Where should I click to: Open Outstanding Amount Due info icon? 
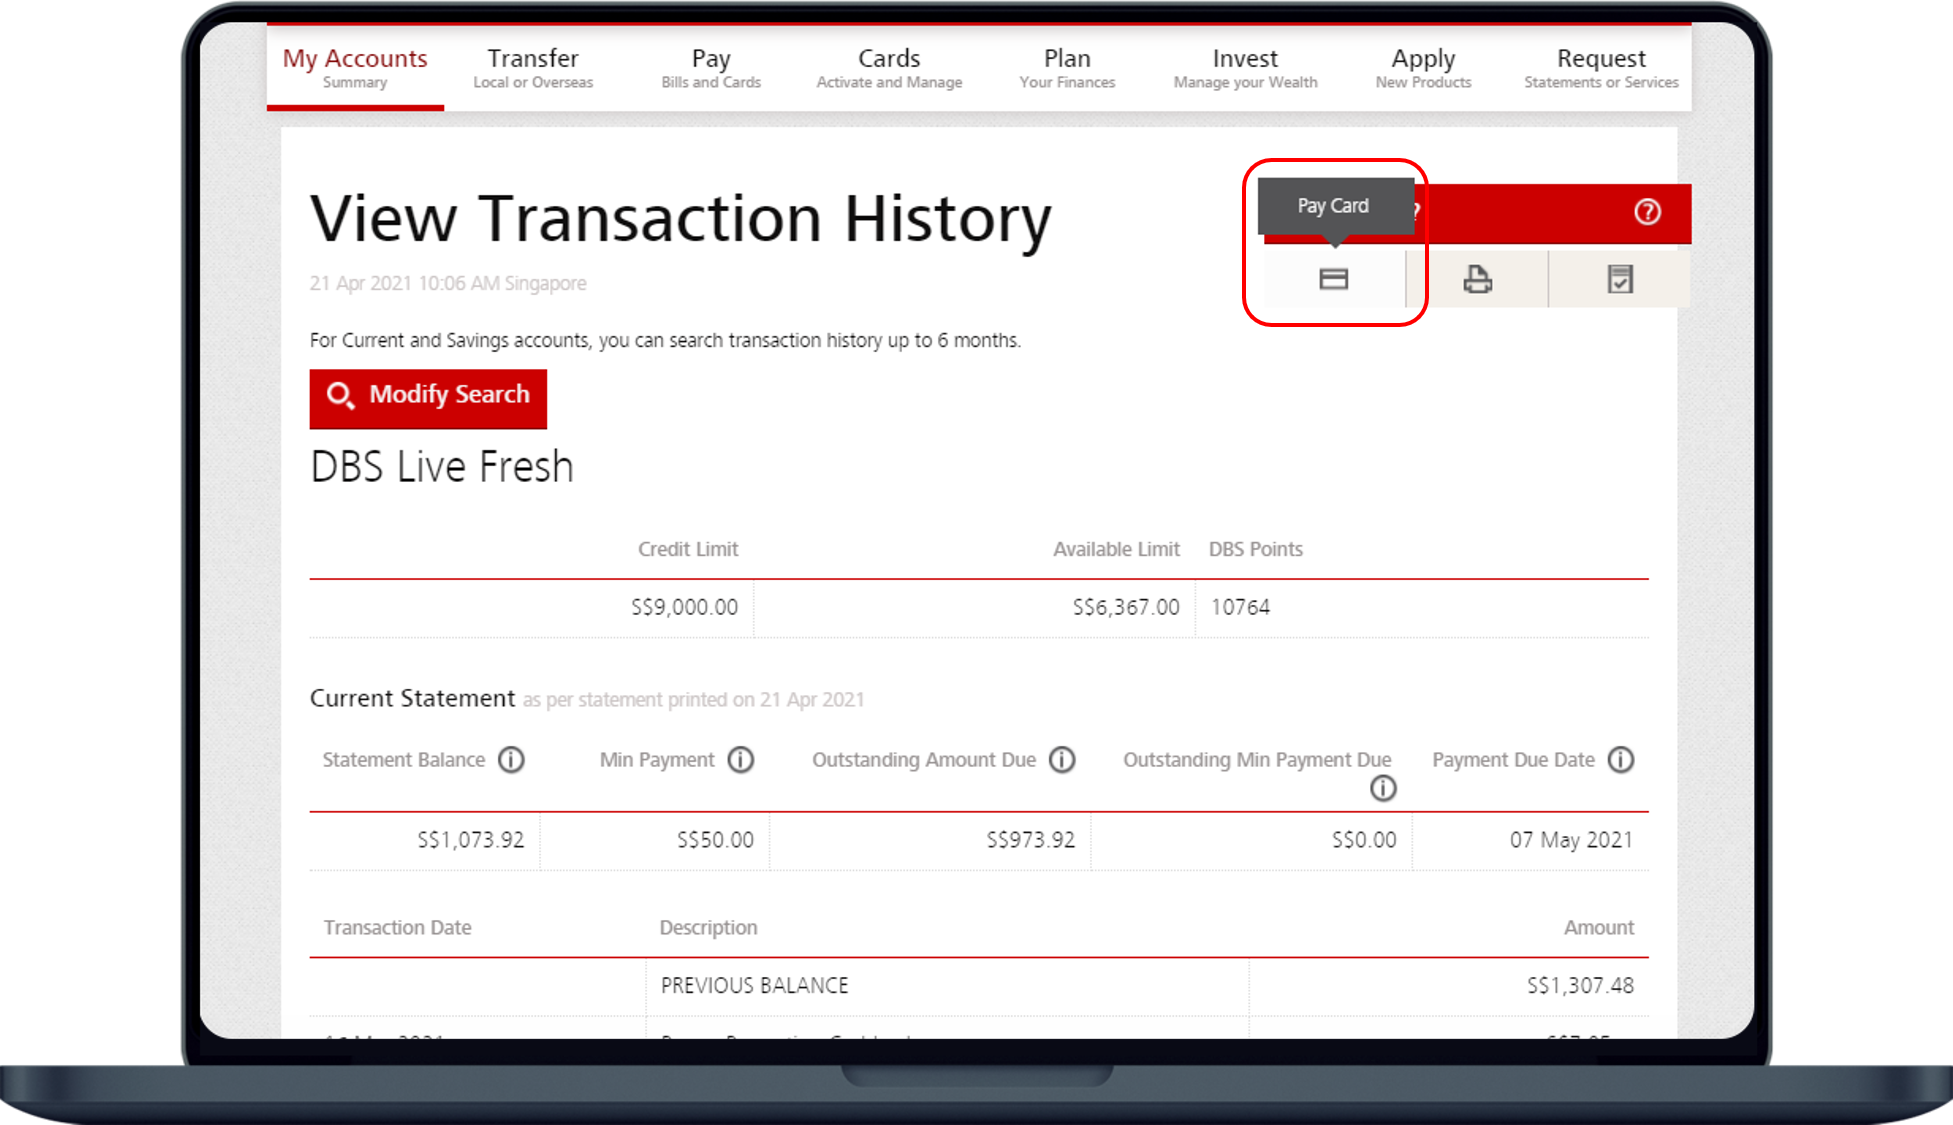point(1062,760)
